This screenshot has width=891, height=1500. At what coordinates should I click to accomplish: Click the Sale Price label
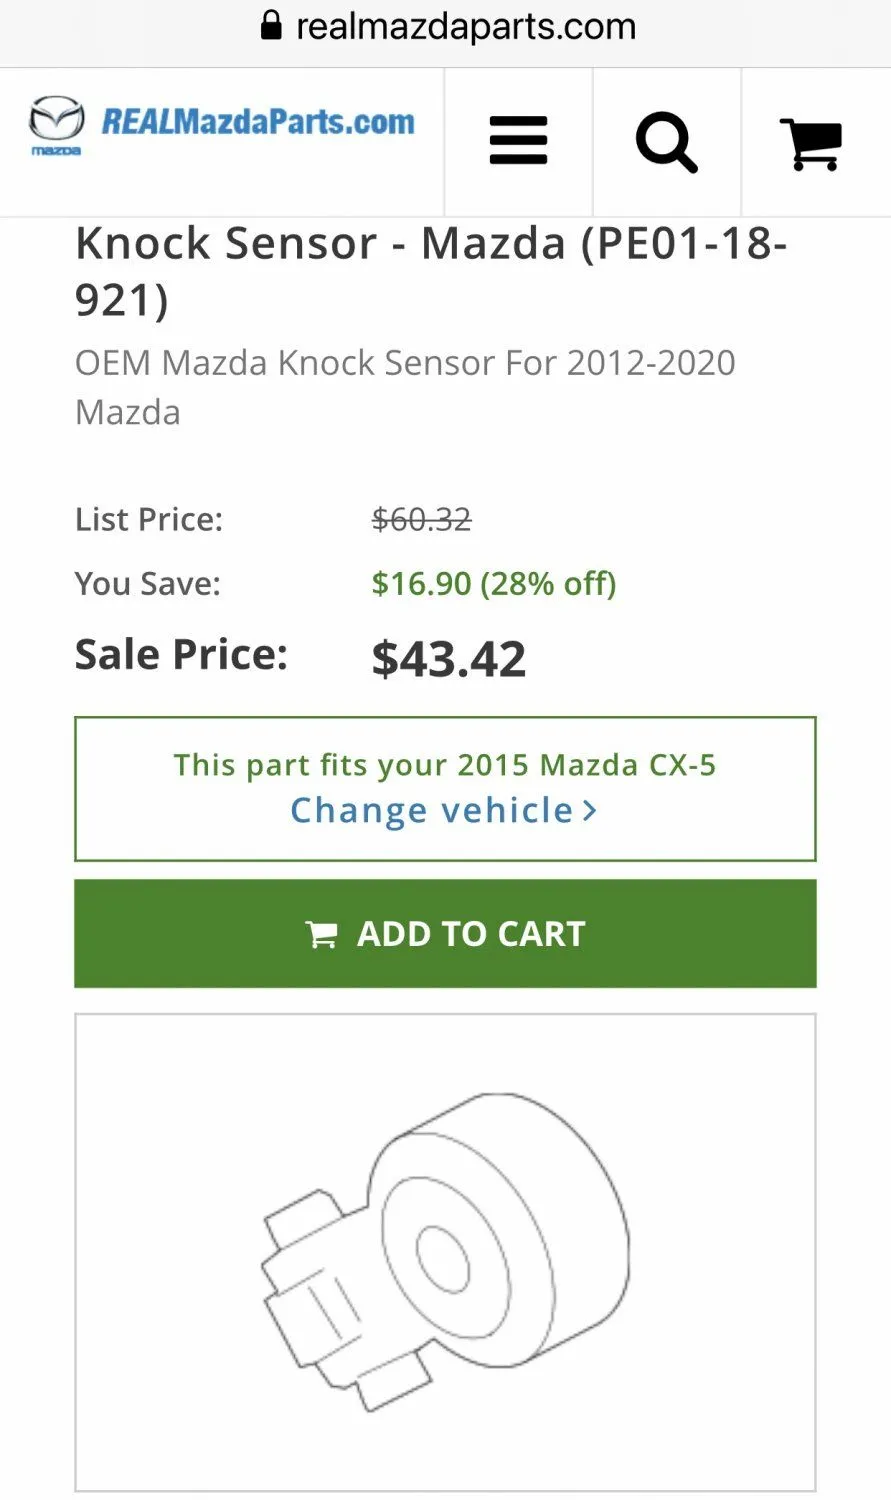click(181, 655)
